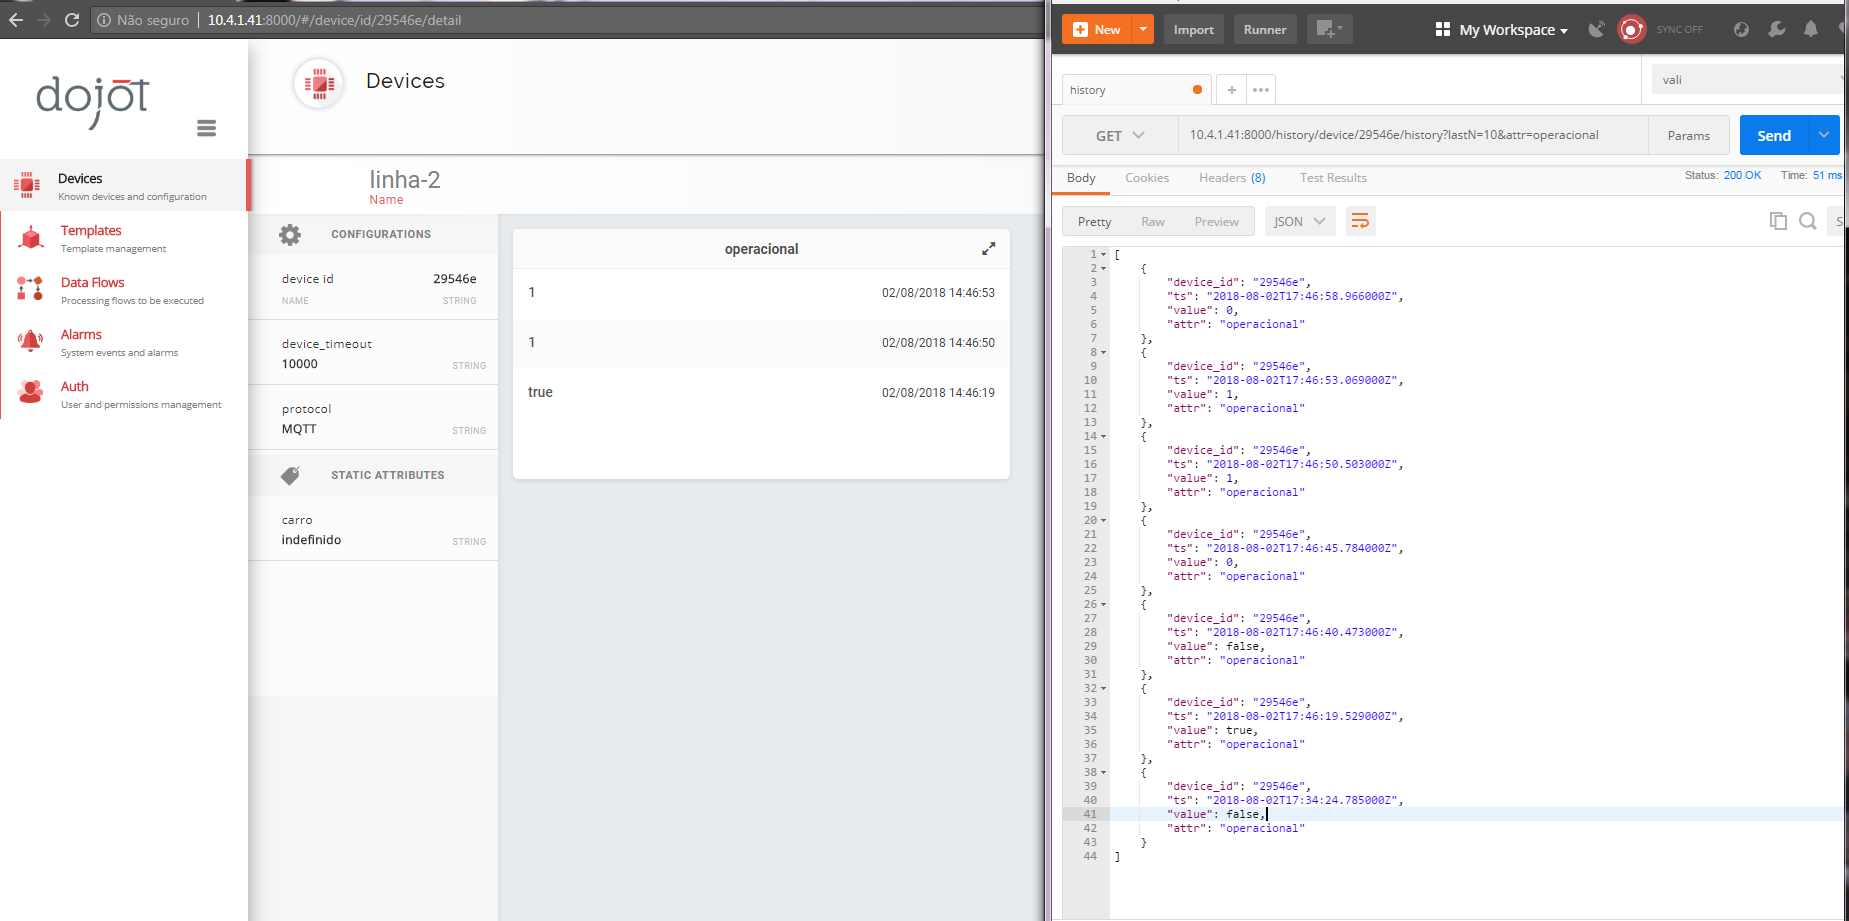The width and height of the screenshot is (1849, 921).
Task: Copy the response to clipboard
Action: (1778, 221)
